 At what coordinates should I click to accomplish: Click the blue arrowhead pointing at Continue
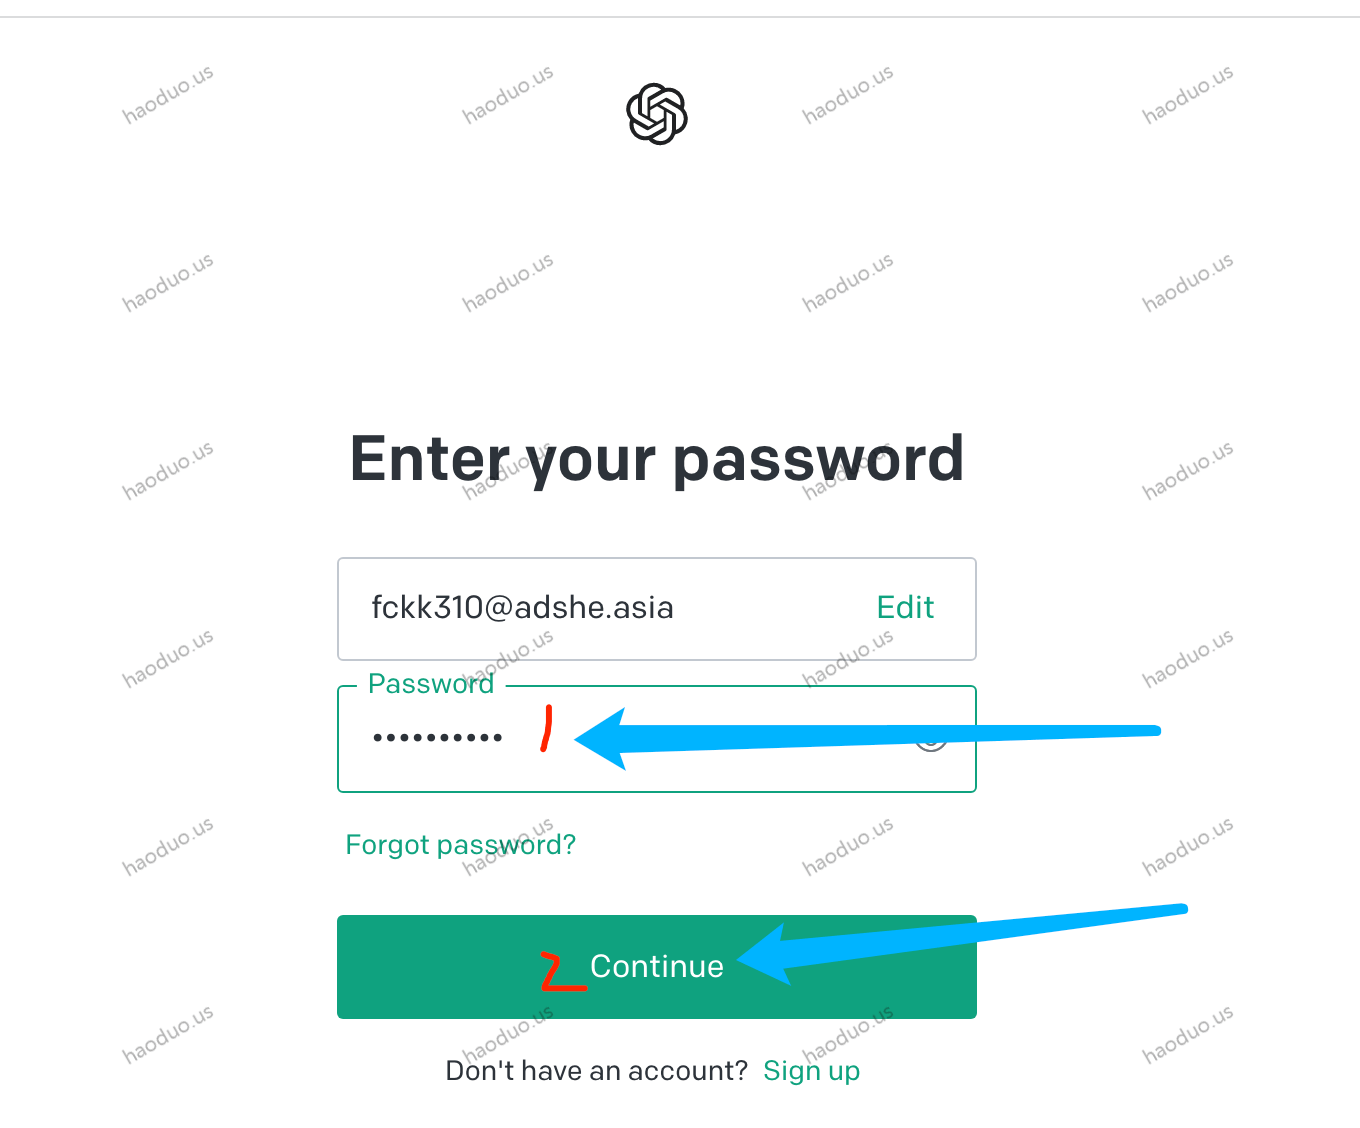pyautogui.click(x=765, y=958)
